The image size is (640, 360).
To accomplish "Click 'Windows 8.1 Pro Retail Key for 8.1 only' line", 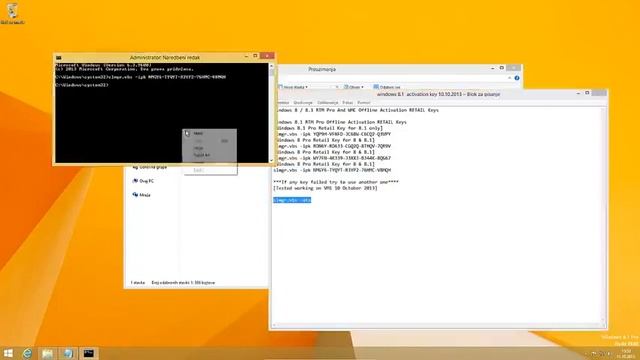I will pos(328,128).
